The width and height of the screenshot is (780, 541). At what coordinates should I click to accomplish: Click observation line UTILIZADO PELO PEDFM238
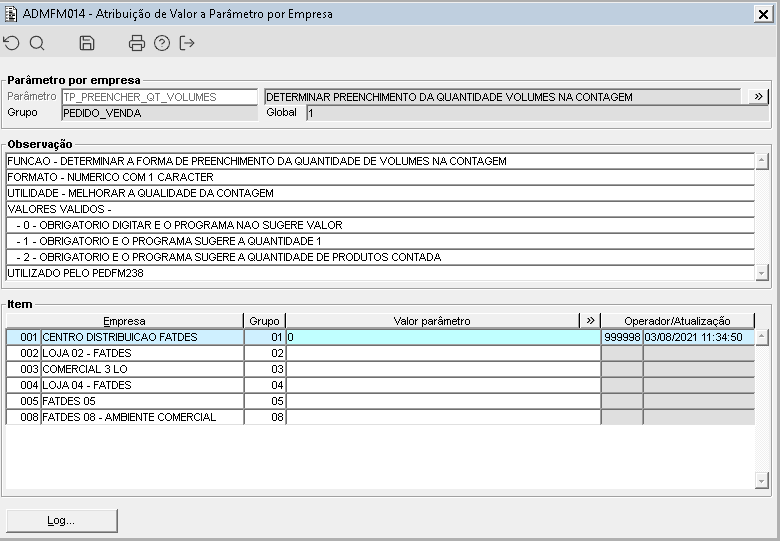click(x=381, y=273)
